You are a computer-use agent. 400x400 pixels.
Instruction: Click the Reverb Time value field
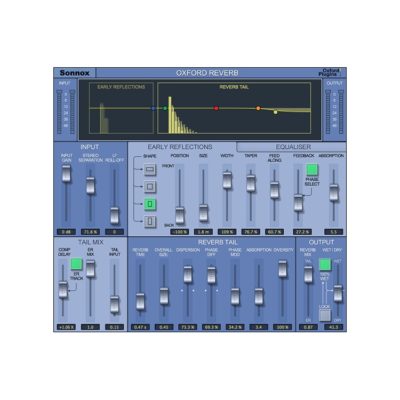[140, 327]
